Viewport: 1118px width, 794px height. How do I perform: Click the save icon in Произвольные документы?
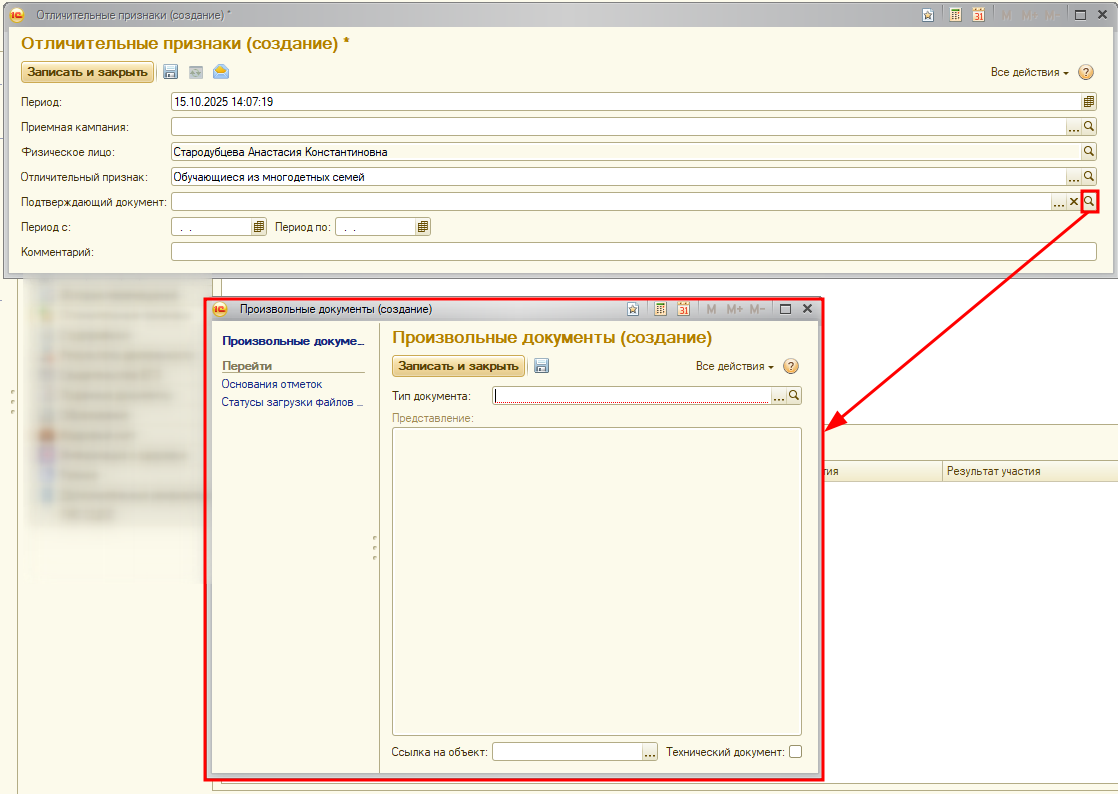coord(541,366)
